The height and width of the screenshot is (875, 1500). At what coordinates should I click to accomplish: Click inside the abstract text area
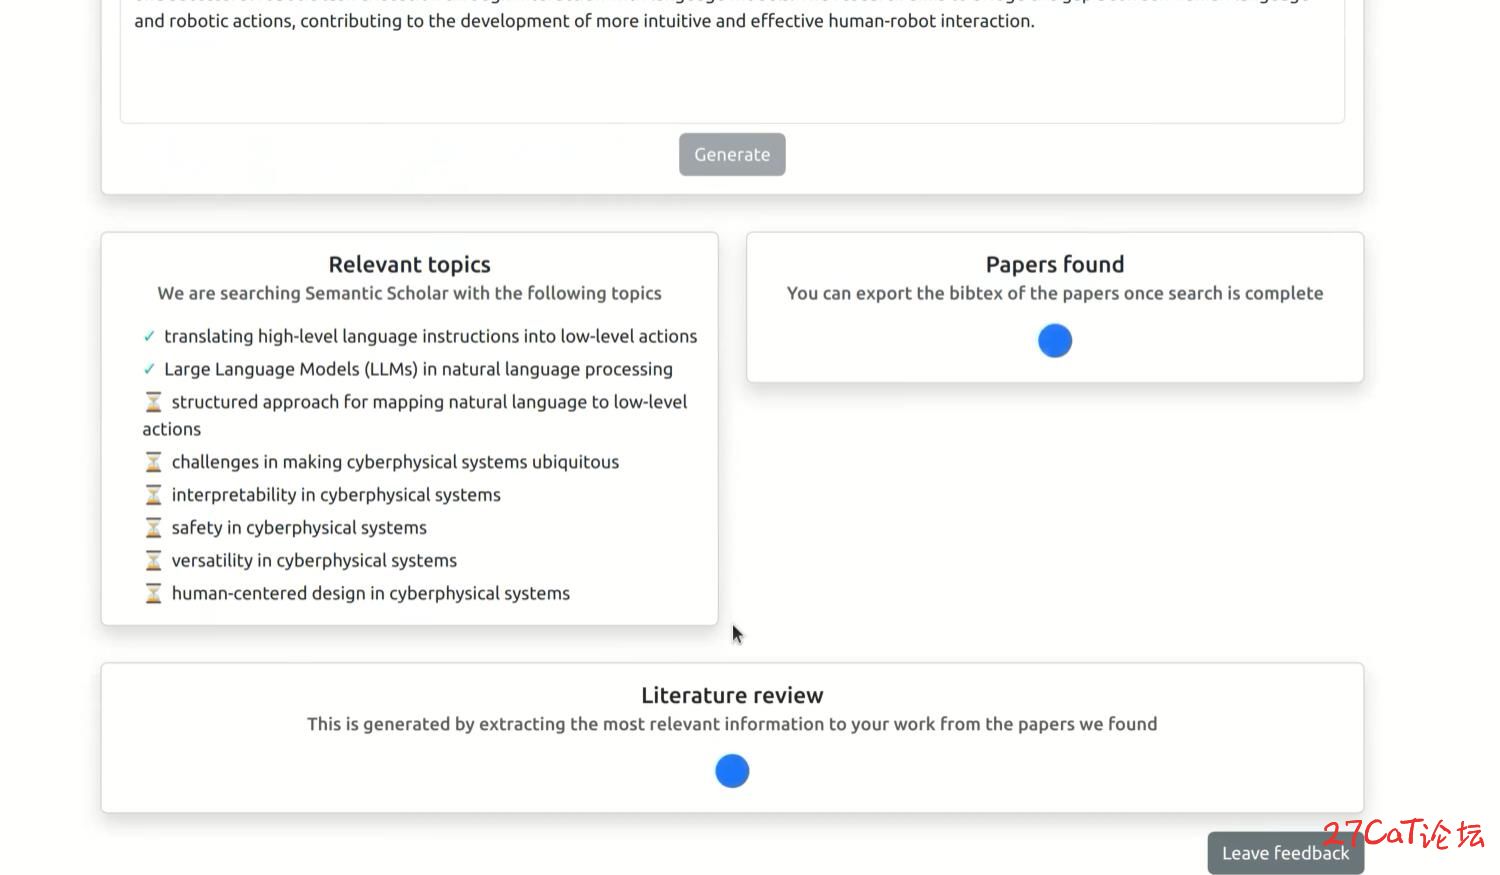(x=732, y=60)
